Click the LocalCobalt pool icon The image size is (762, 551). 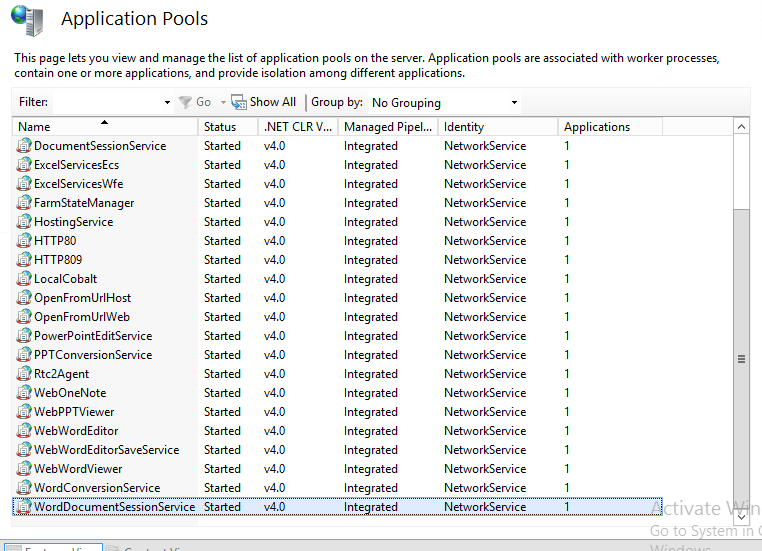pos(24,278)
